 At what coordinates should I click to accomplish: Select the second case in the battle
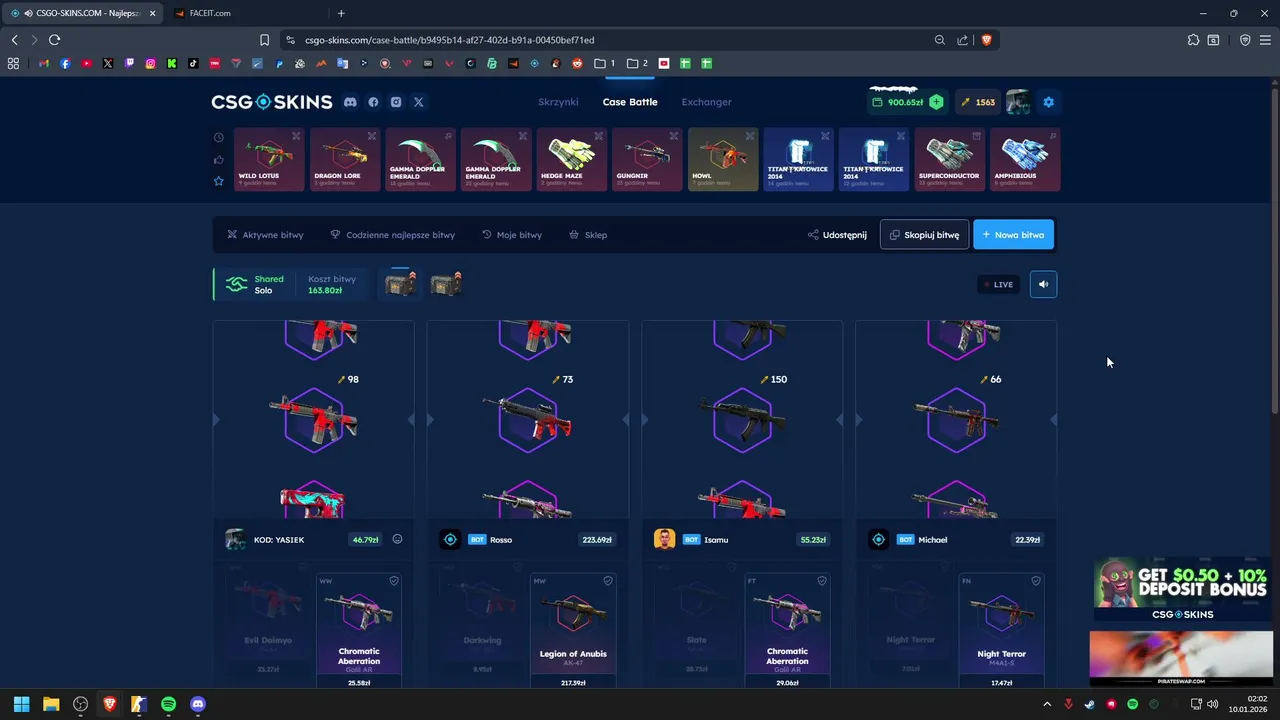446,284
